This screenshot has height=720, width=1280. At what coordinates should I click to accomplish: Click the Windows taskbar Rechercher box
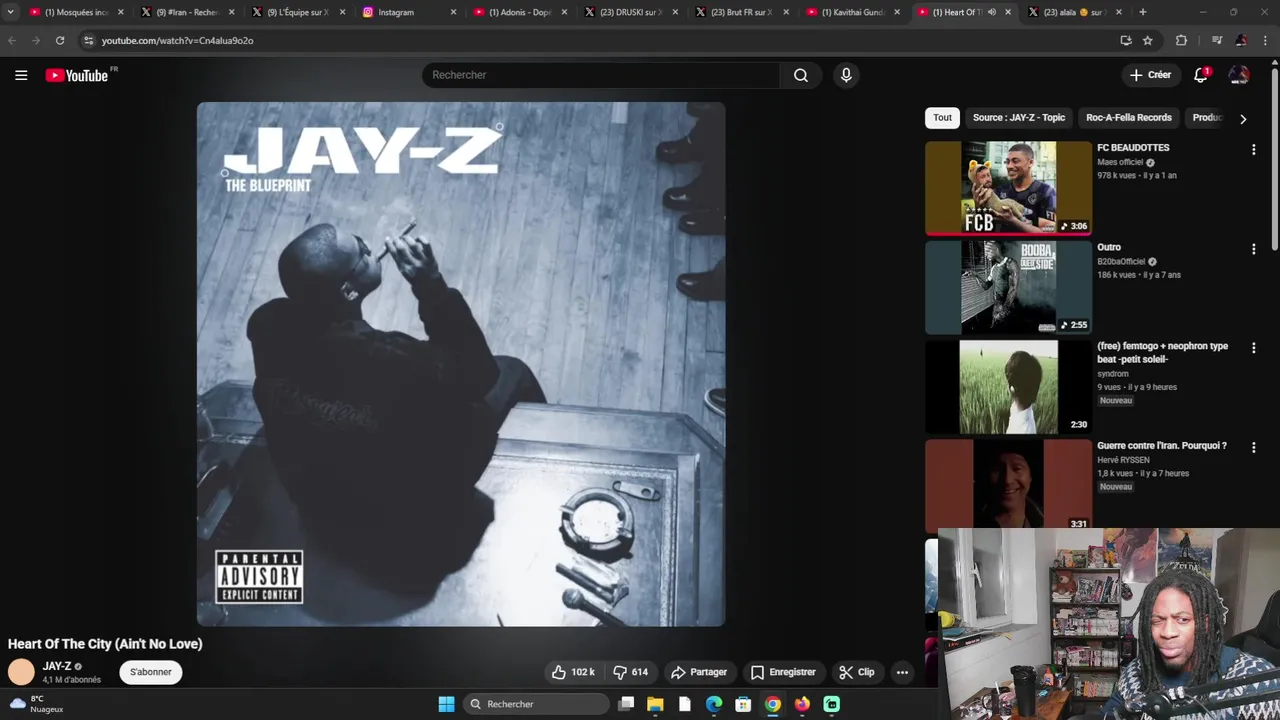[535, 704]
